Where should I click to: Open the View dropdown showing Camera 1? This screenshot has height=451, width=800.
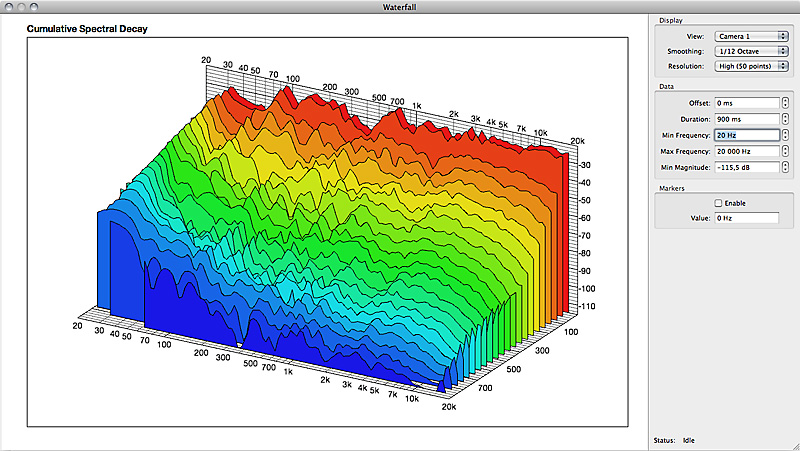(751, 36)
